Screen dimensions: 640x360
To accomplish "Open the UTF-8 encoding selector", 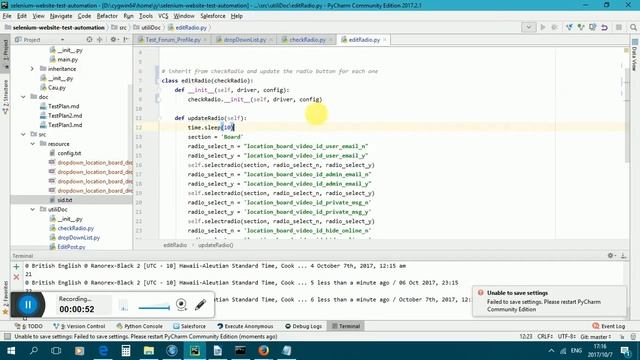I will tap(567, 337).
